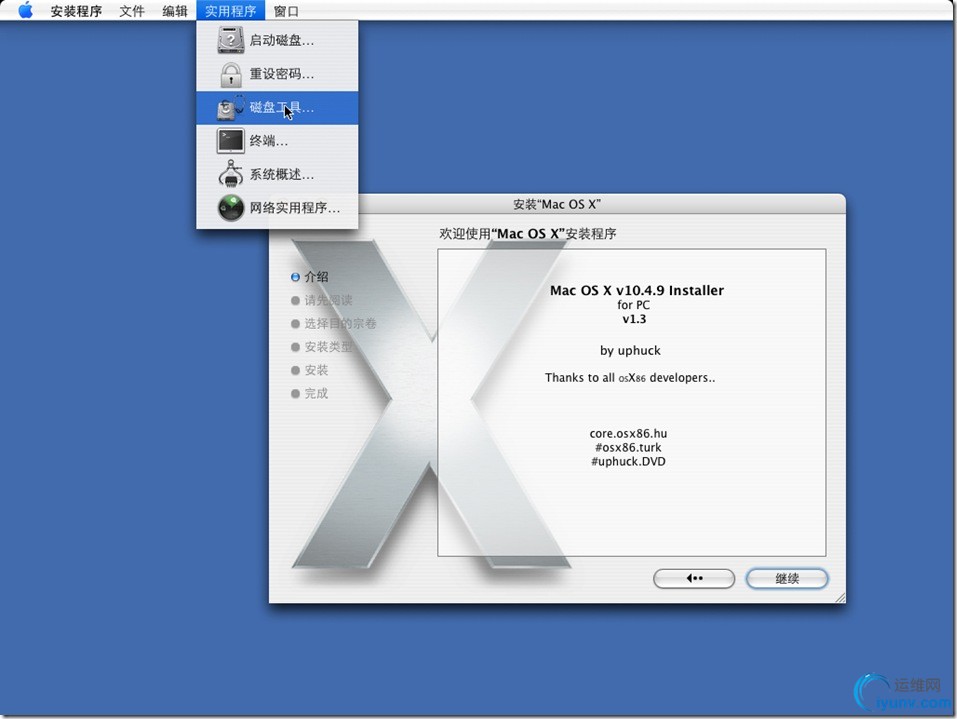Click the 安装类型 step label
The width and height of the screenshot is (957, 719).
click(328, 347)
